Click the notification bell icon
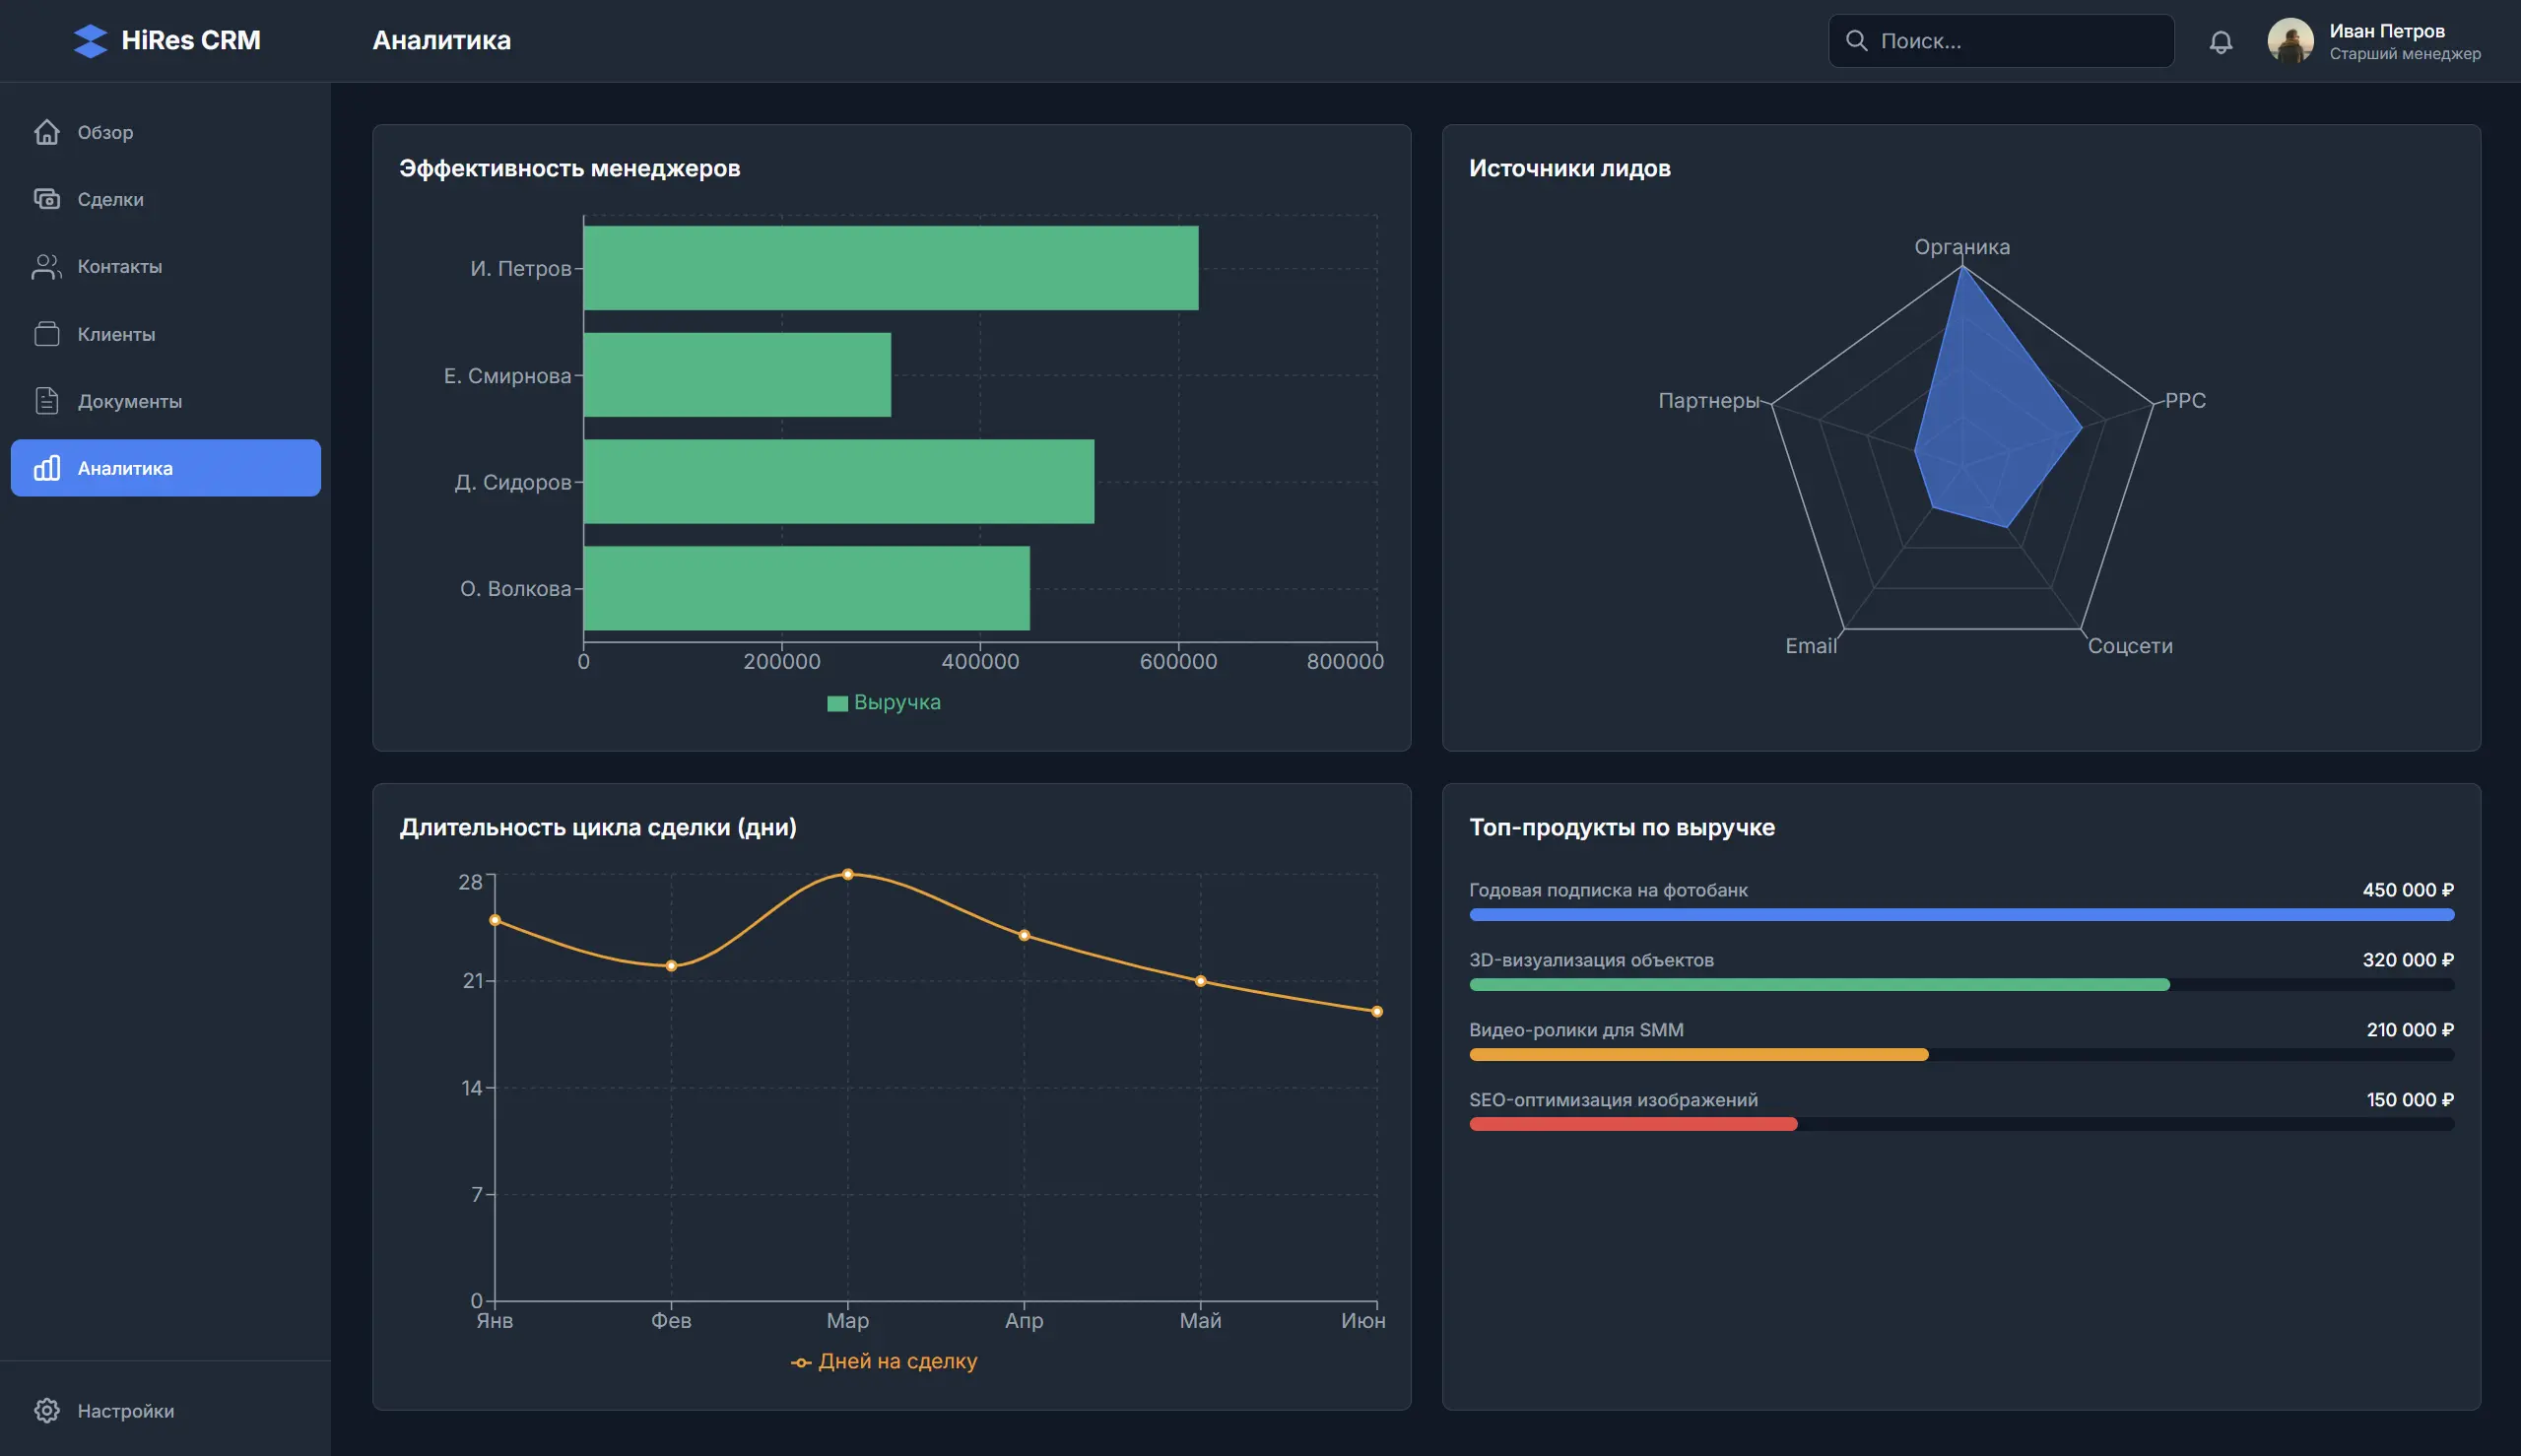 point(2221,41)
